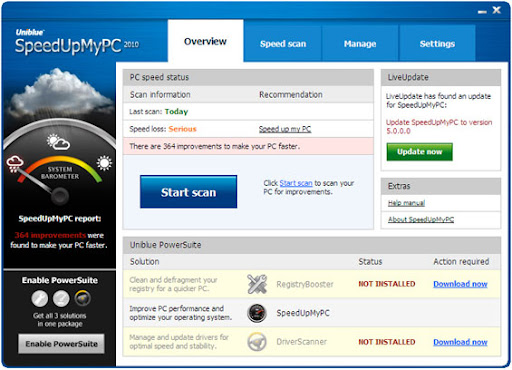Click the Update now button
The height and width of the screenshot is (370, 512).
pos(420,152)
